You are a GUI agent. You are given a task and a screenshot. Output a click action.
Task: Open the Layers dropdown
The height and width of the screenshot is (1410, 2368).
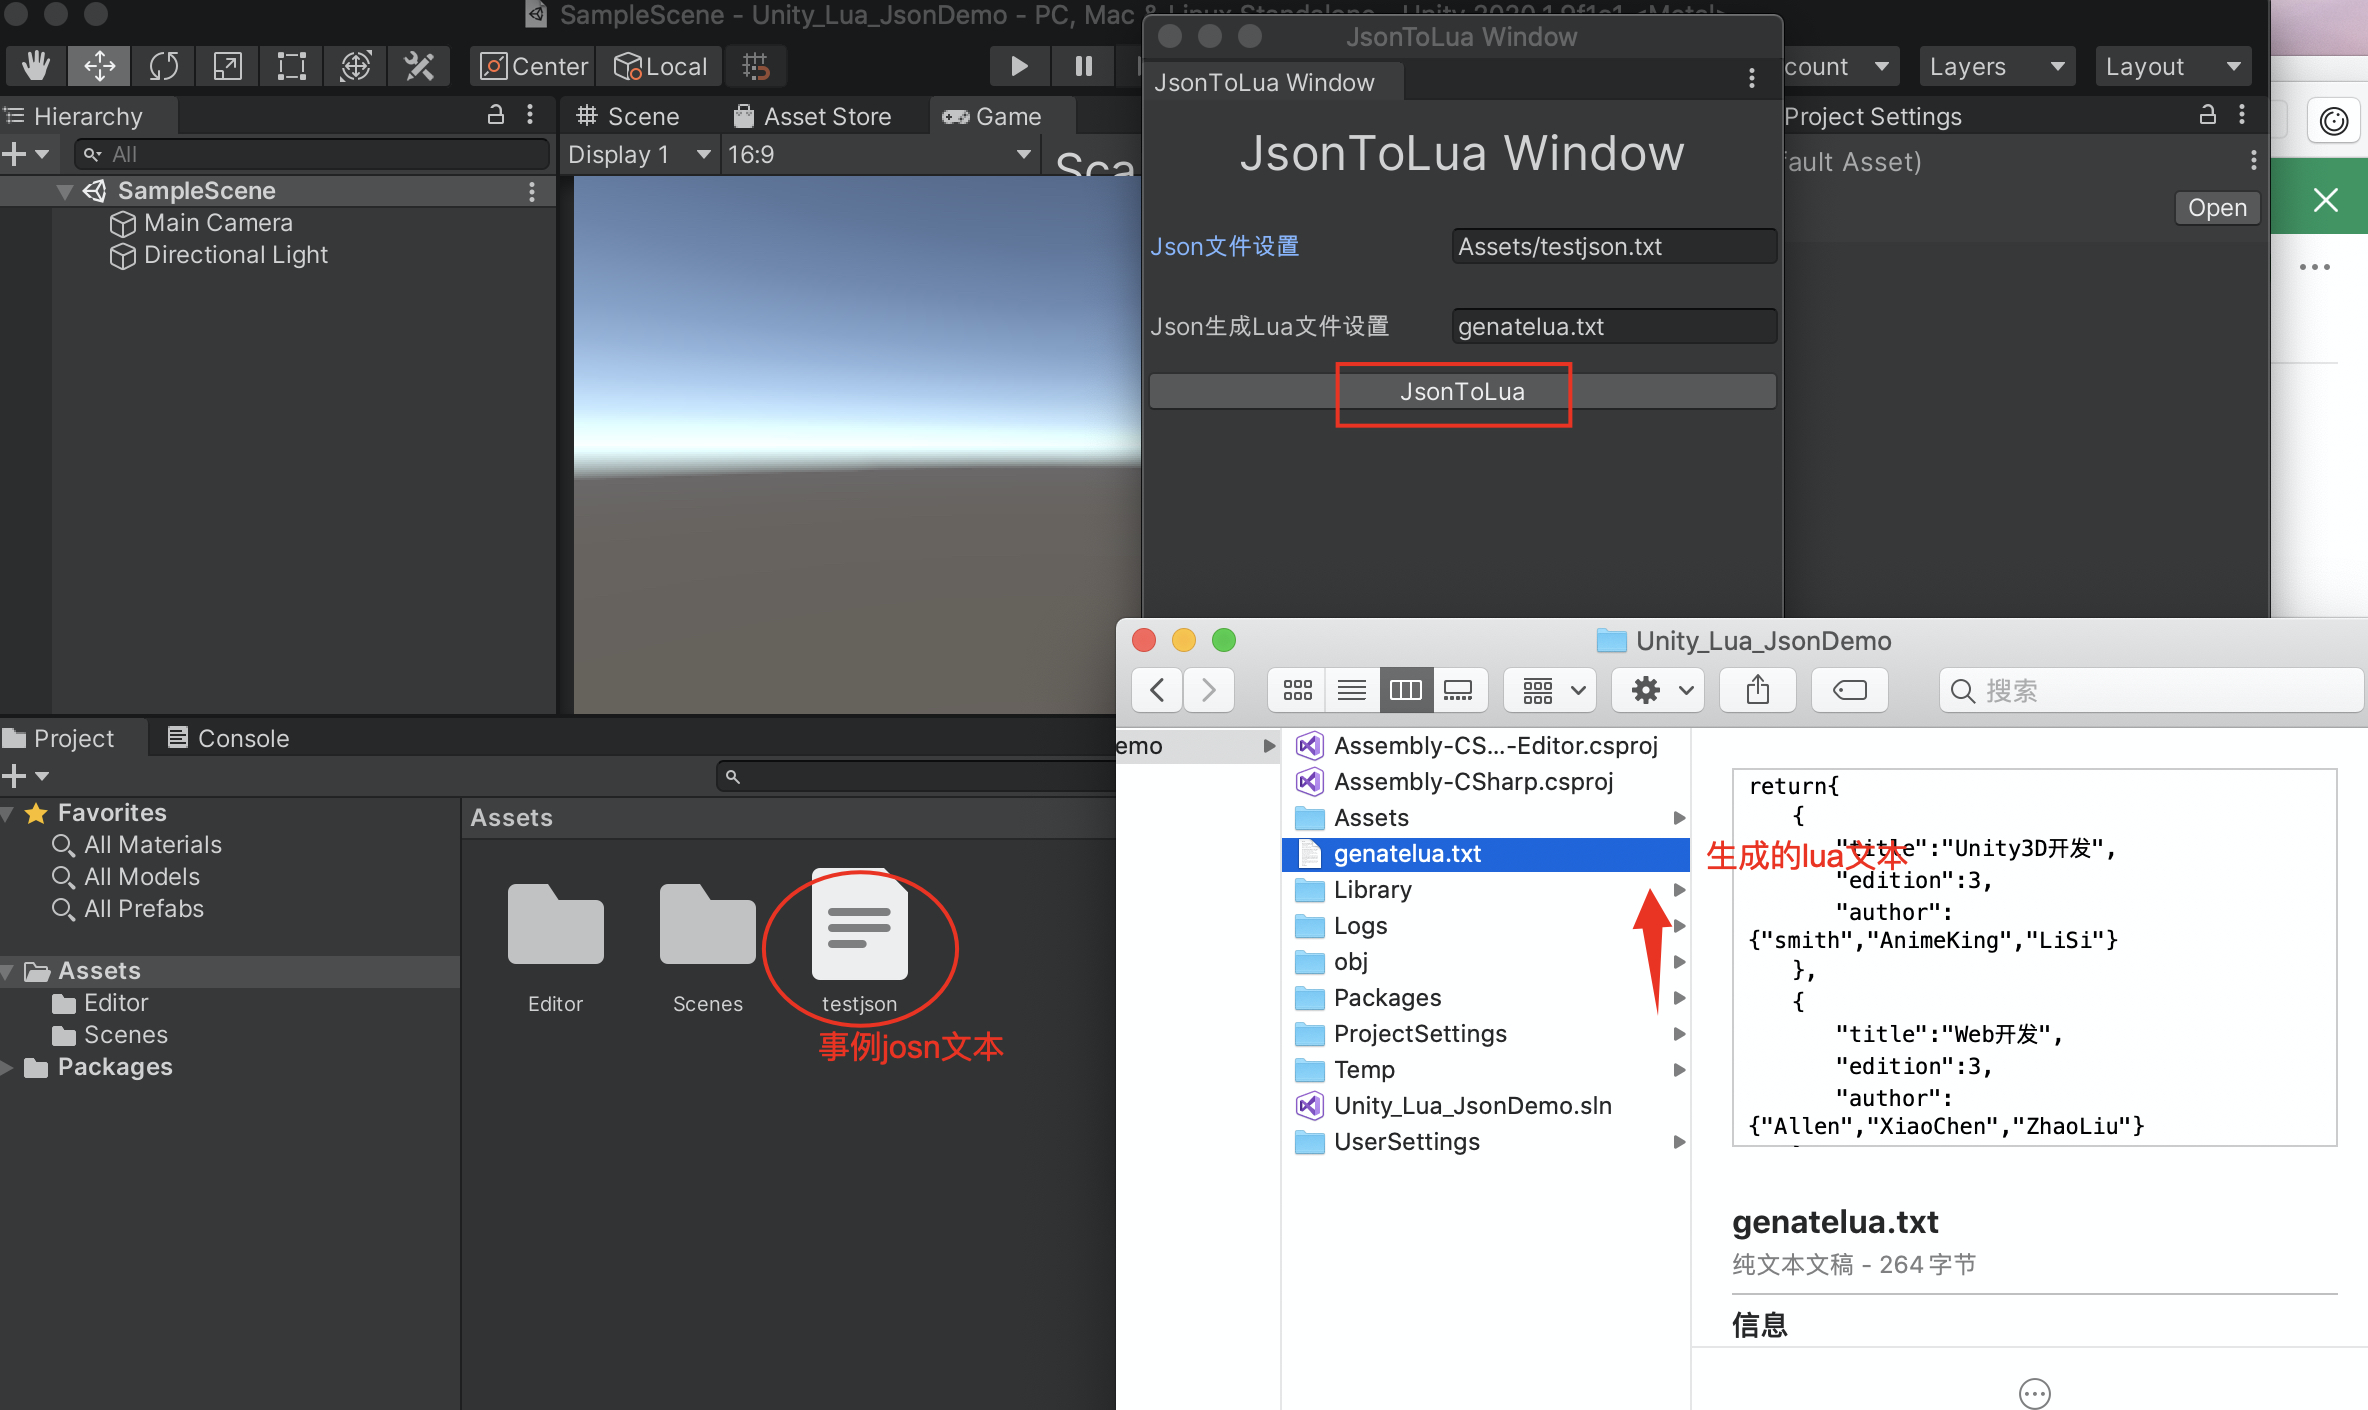(1995, 66)
